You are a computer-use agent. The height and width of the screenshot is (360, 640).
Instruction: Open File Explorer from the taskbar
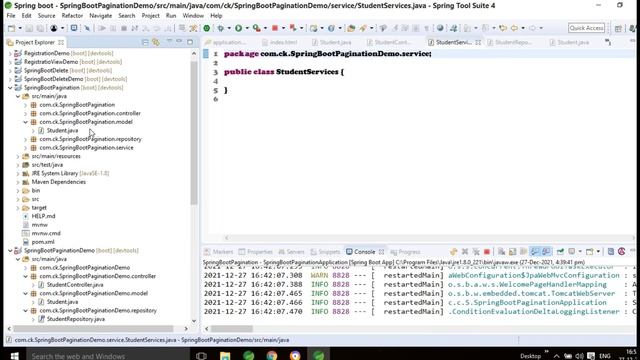tap(225, 355)
